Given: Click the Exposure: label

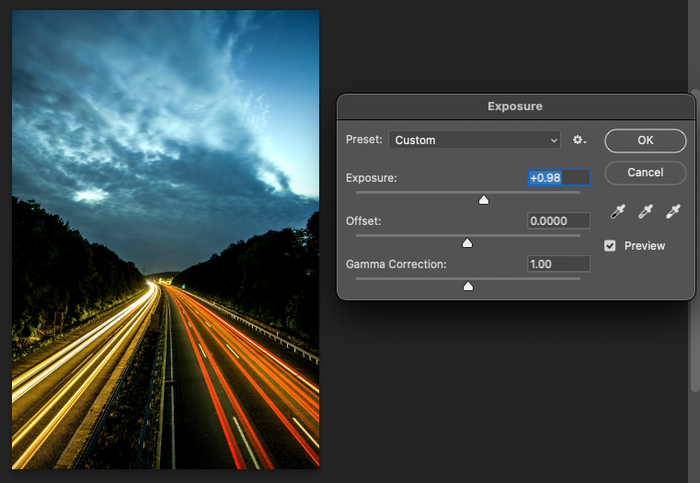Looking at the screenshot, I should (x=371, y=178).
